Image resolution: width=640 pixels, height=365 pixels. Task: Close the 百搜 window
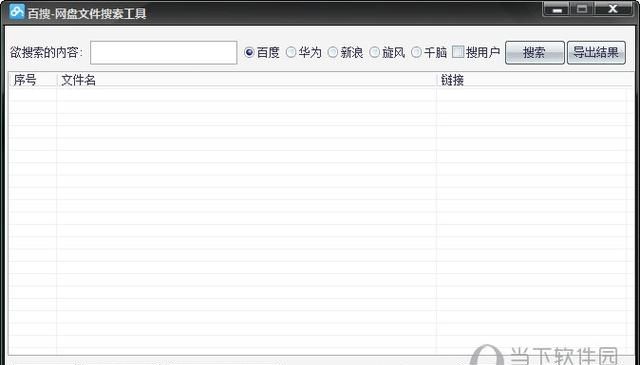click(x=613, y=9)
